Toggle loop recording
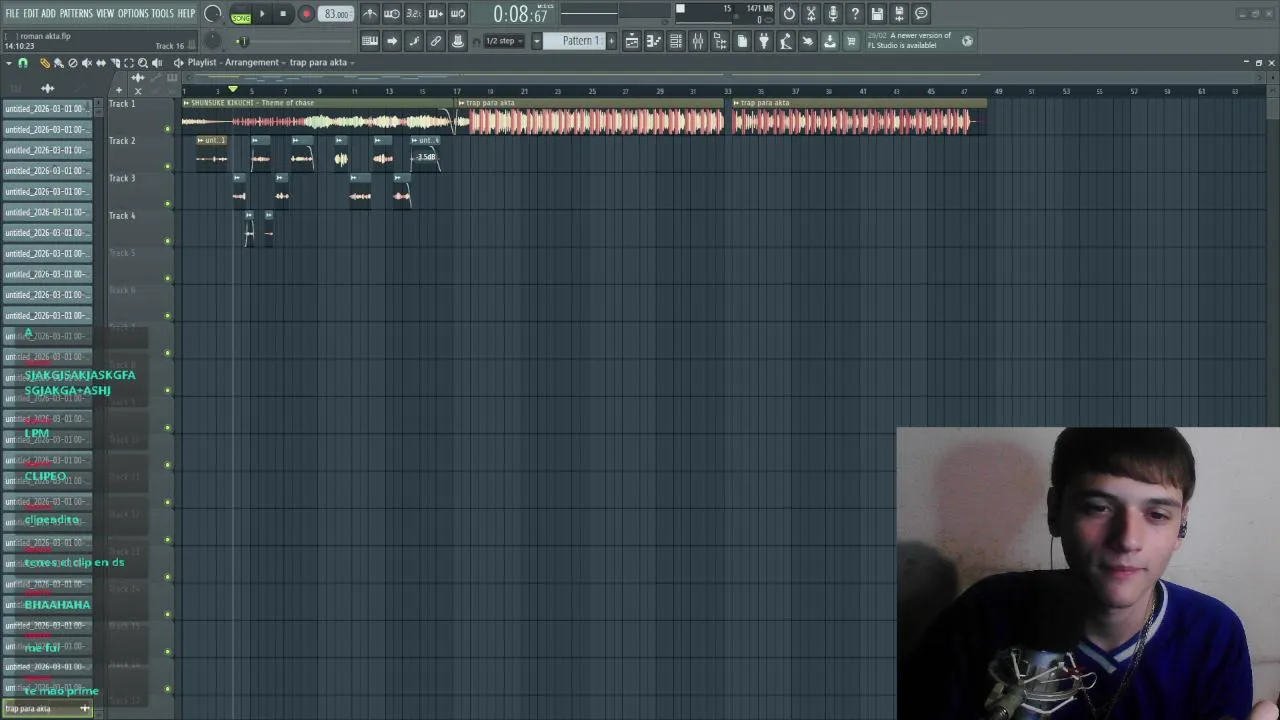The width and height of the screenshot is (1280, 720). pyautogui.click(x=458, y=14)
